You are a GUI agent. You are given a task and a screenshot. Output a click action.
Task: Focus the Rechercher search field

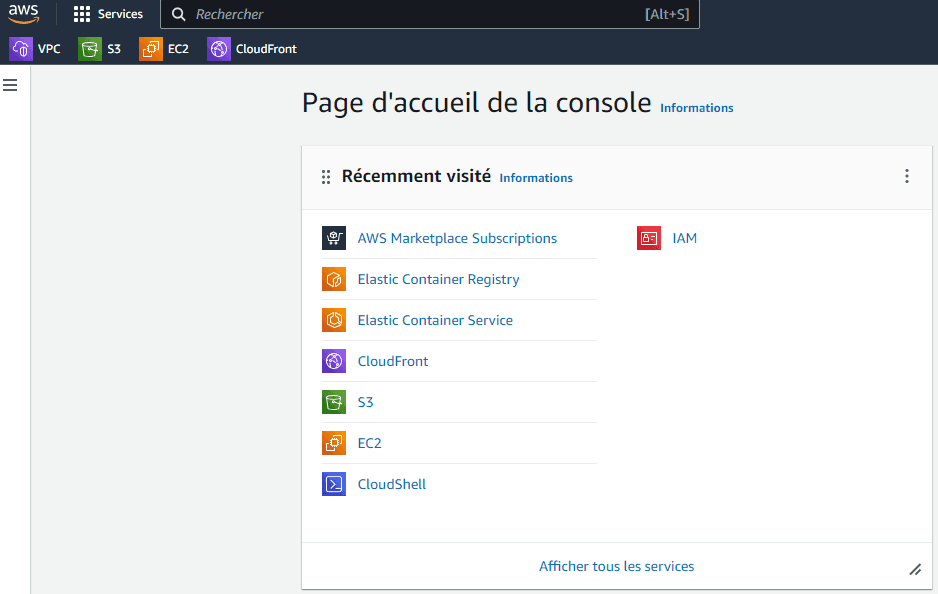[x=430, y=14]
